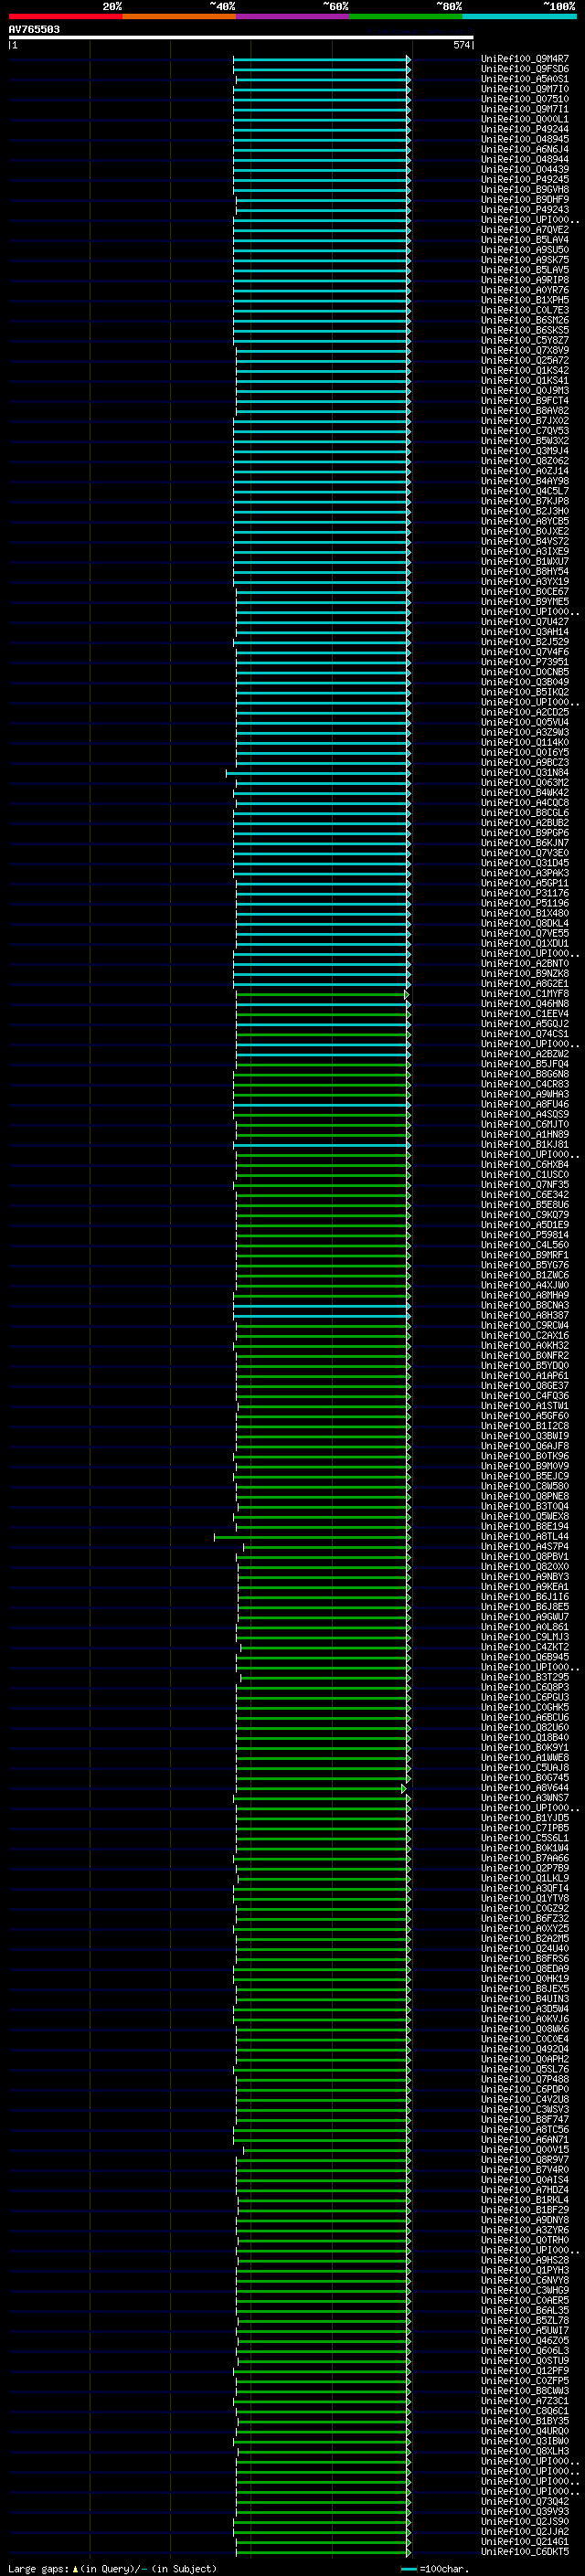Open hit UniRef100_Q9M7I1
The width and height of the screenshot is (585, 2576).
click(525, 109)
